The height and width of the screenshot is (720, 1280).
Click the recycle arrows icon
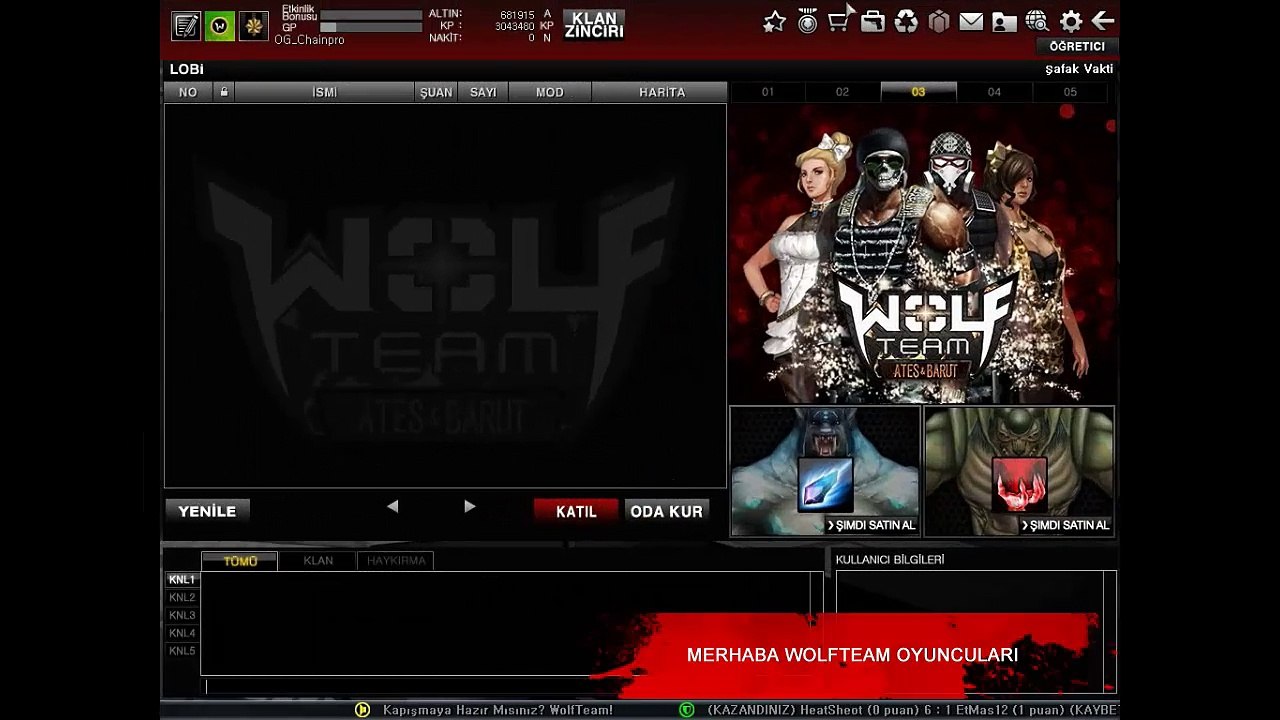(906, 22)
